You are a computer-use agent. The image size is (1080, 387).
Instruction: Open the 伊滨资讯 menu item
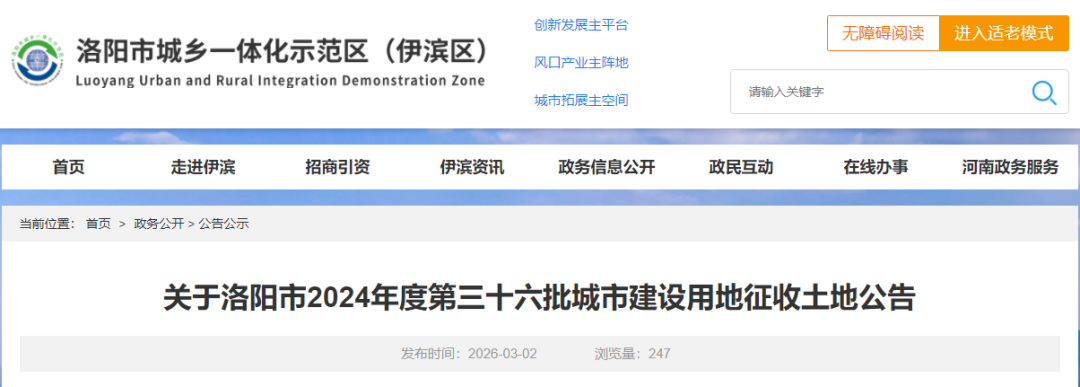[472, 167]
